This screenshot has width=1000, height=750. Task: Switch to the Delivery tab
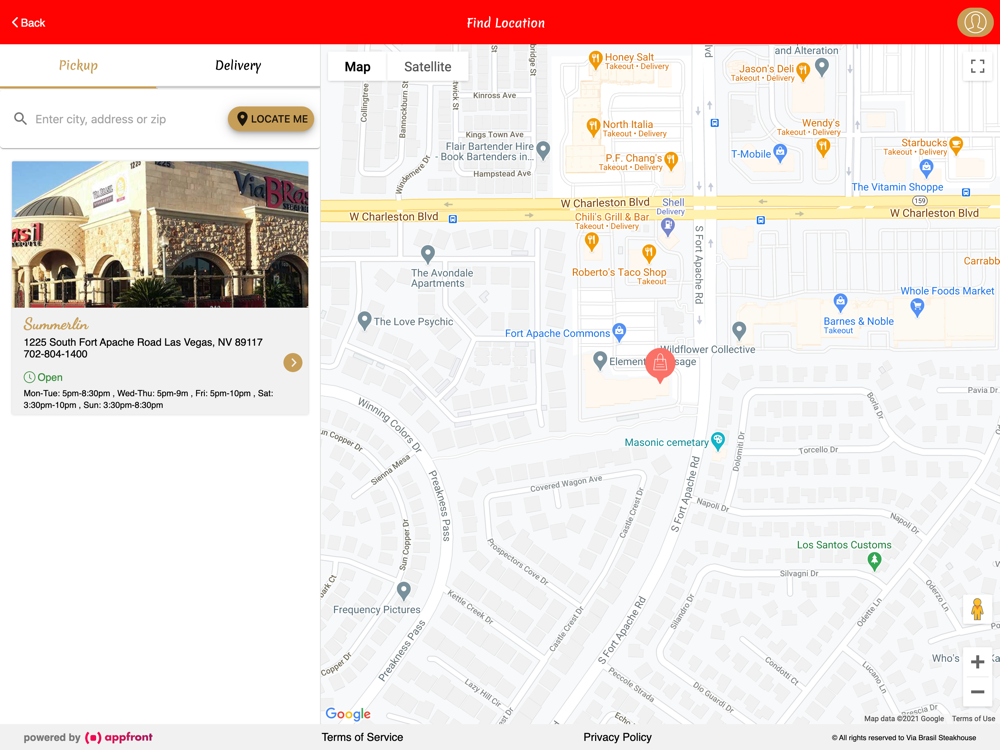click(238, 66)
